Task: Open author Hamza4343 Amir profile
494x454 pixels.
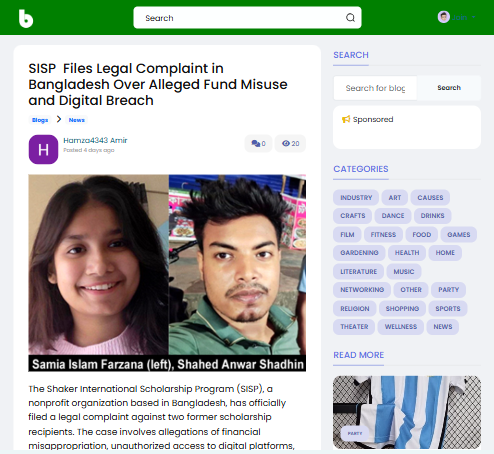Action: [95, 140]
